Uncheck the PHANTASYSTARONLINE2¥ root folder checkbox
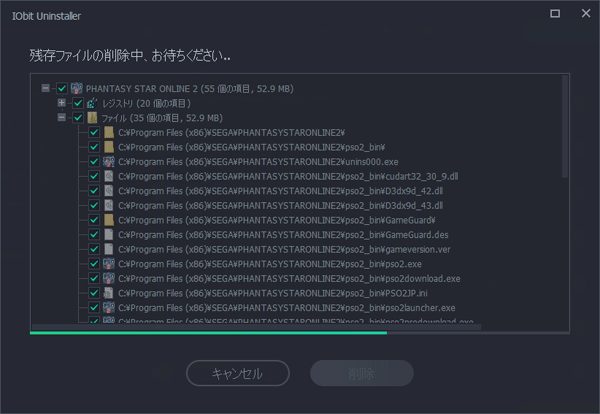This screenshot has width=600, height=414. click(94, 132)
